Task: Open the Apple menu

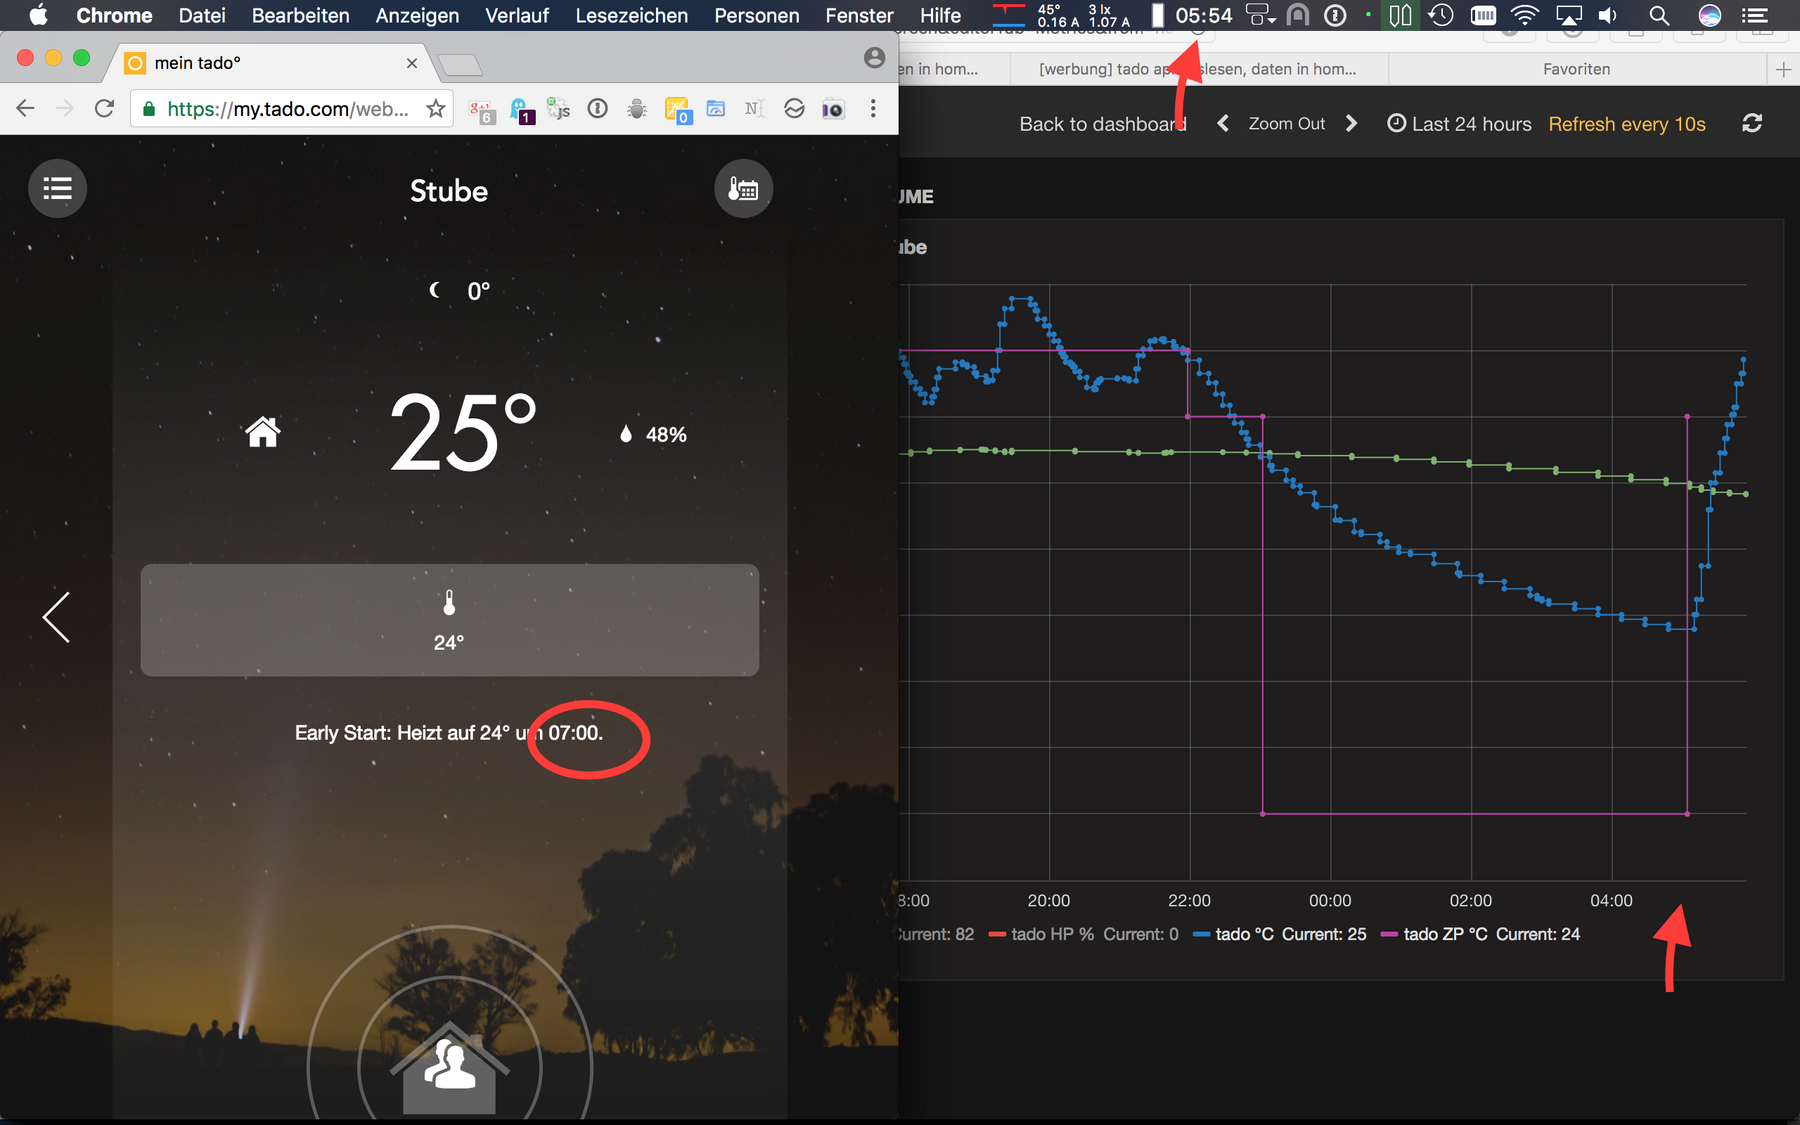Action: pyautogui.click(x=38, y=15)
